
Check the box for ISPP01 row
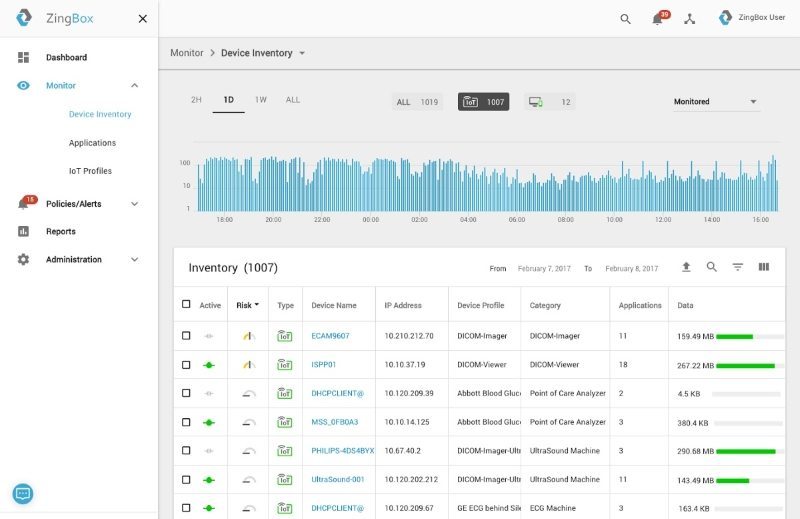pos(186,365)
